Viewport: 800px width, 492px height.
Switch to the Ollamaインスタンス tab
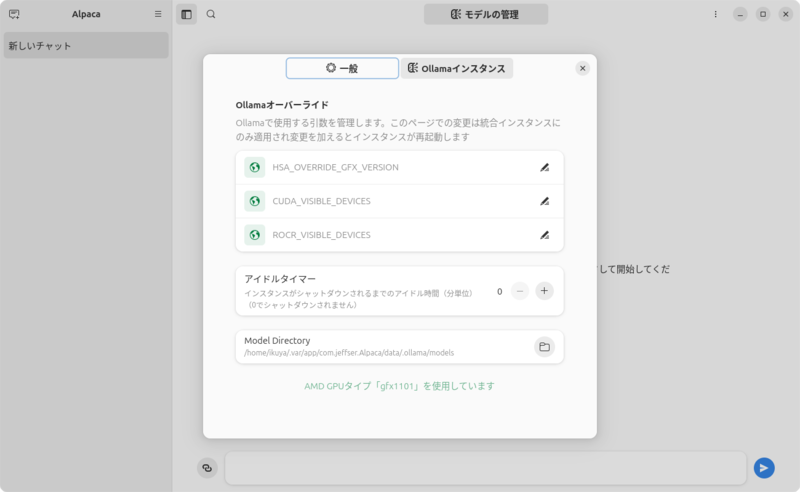[457, 68]
